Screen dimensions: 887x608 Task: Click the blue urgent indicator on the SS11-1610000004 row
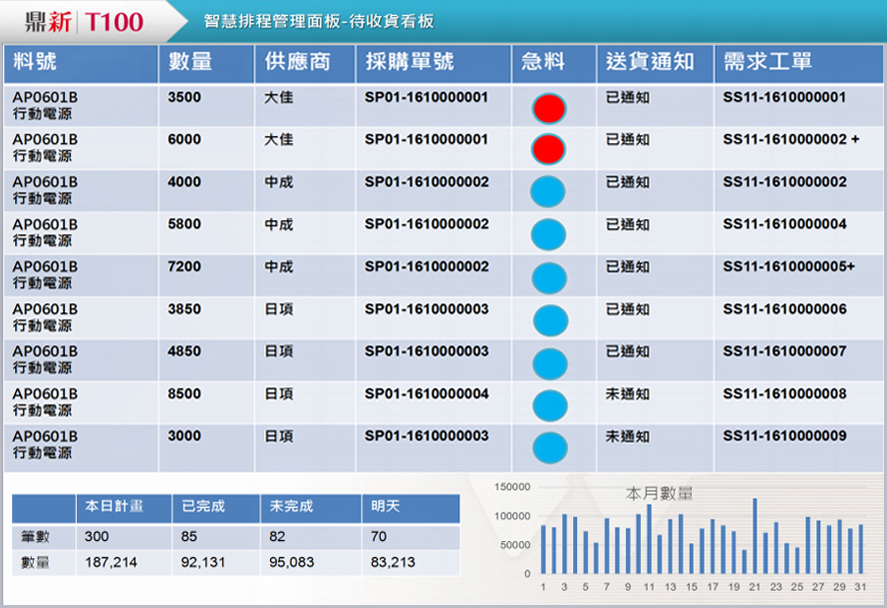548,233
